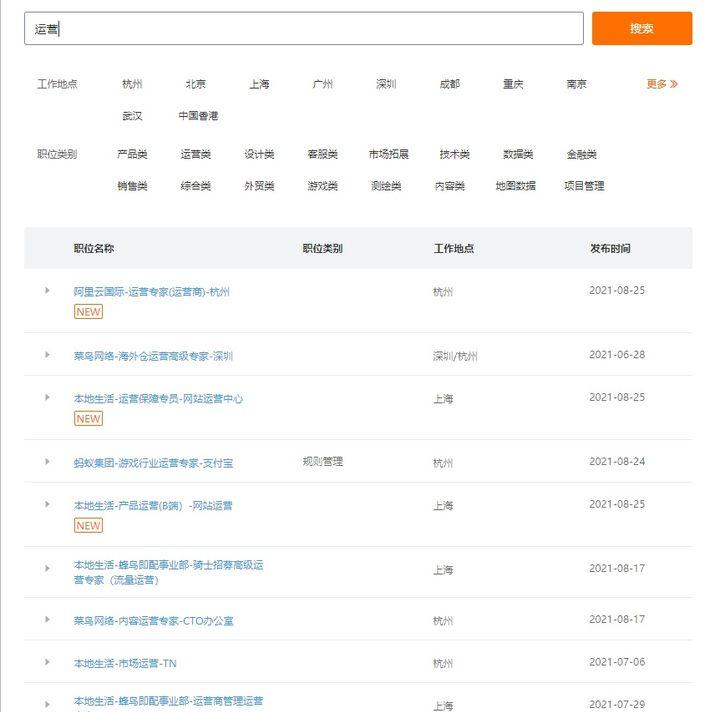Image resolution: width=720 pixels, height=712 pixels.
Task: Filter by 外贸类 category
Action: (259, 186)
